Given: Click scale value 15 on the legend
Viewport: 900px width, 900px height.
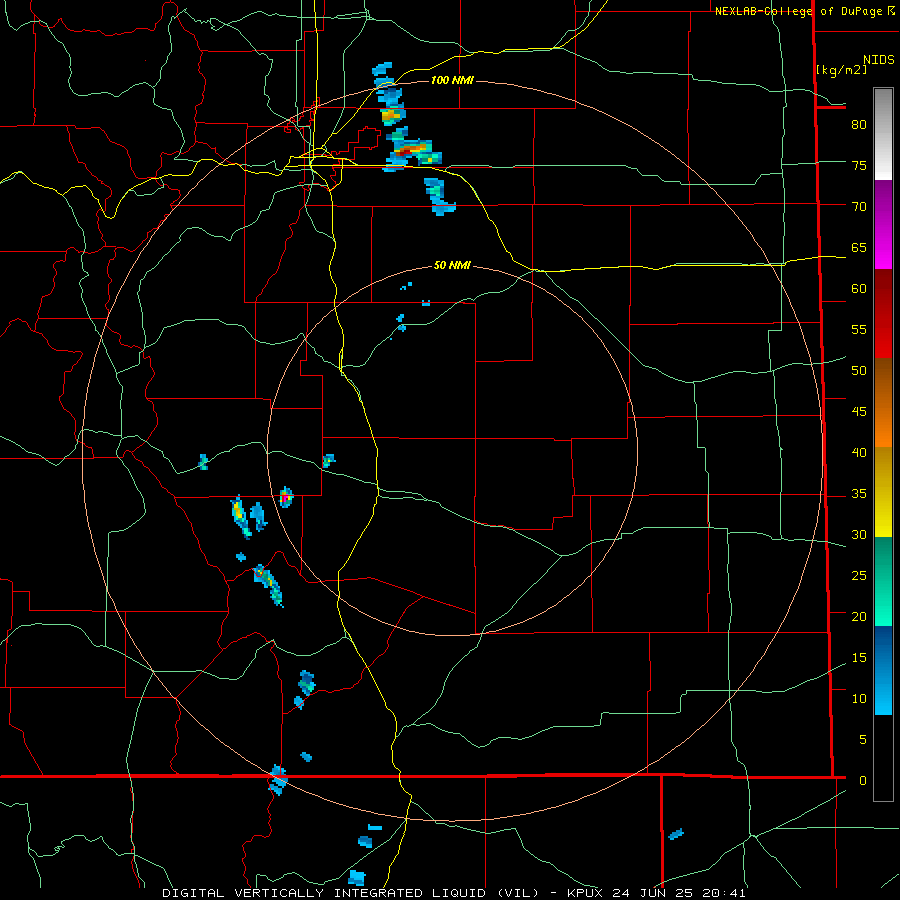Looking at the screenshot, I should 859,657.
